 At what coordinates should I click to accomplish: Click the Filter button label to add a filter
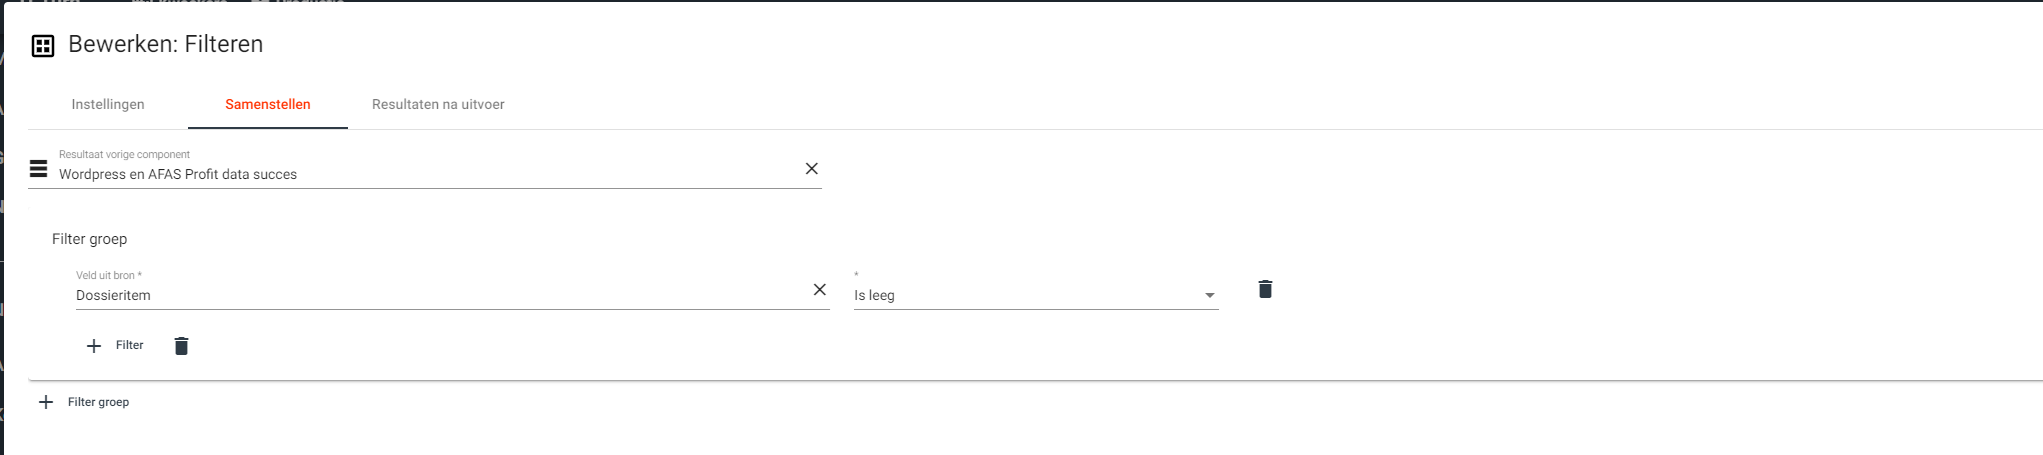[x=130, y=345]
